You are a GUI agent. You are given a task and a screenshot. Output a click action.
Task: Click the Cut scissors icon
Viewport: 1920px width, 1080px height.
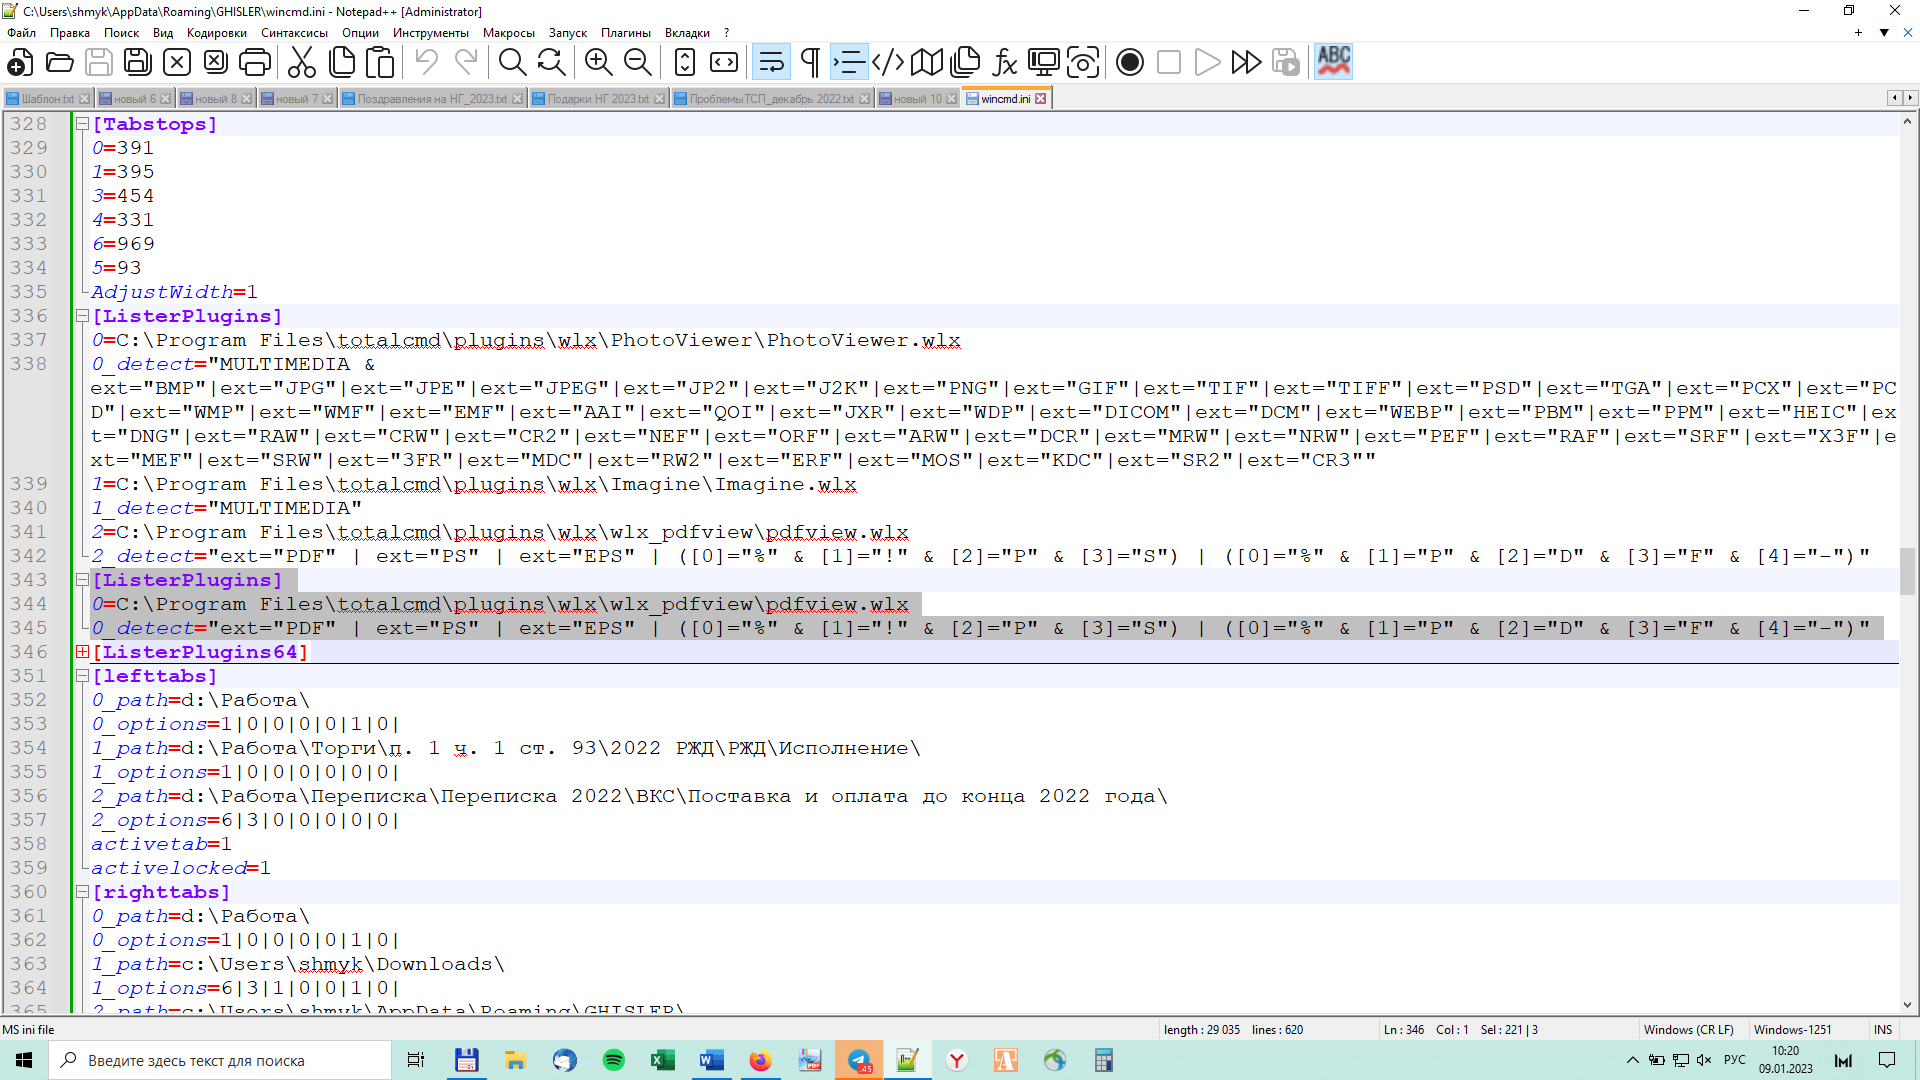(301, 62)
